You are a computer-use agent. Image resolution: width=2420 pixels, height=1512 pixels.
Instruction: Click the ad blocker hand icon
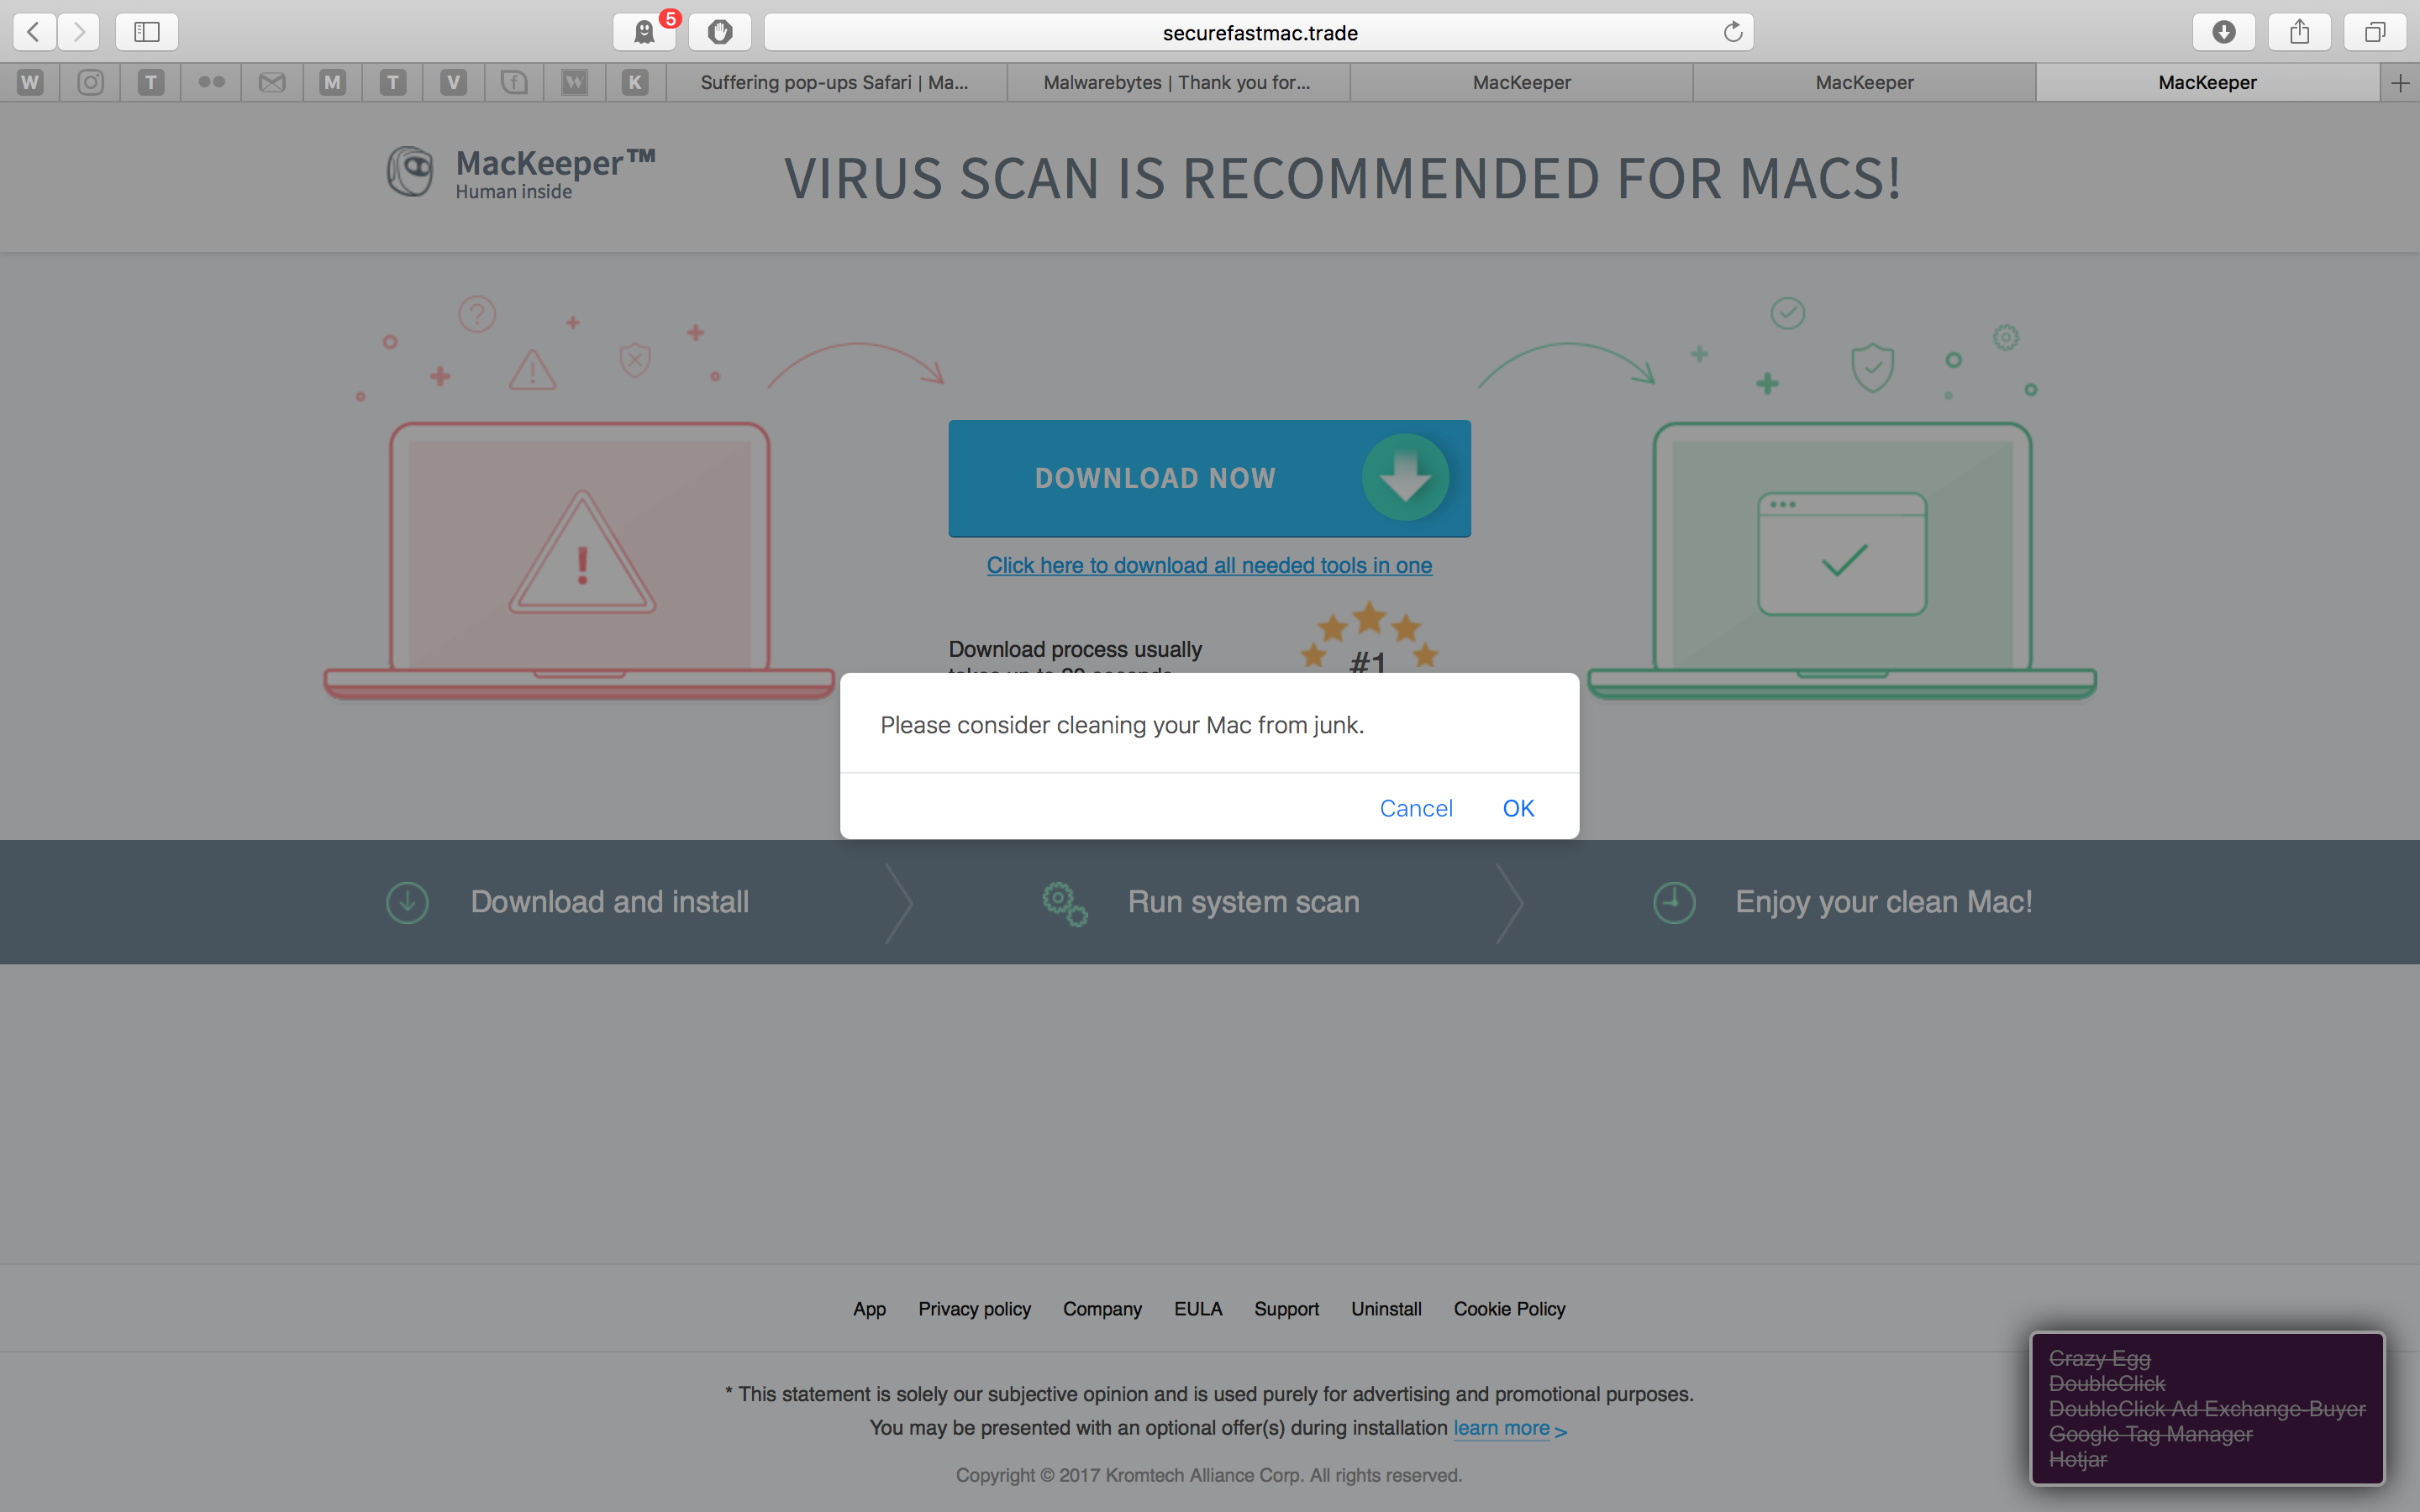(x=720, y=32)
